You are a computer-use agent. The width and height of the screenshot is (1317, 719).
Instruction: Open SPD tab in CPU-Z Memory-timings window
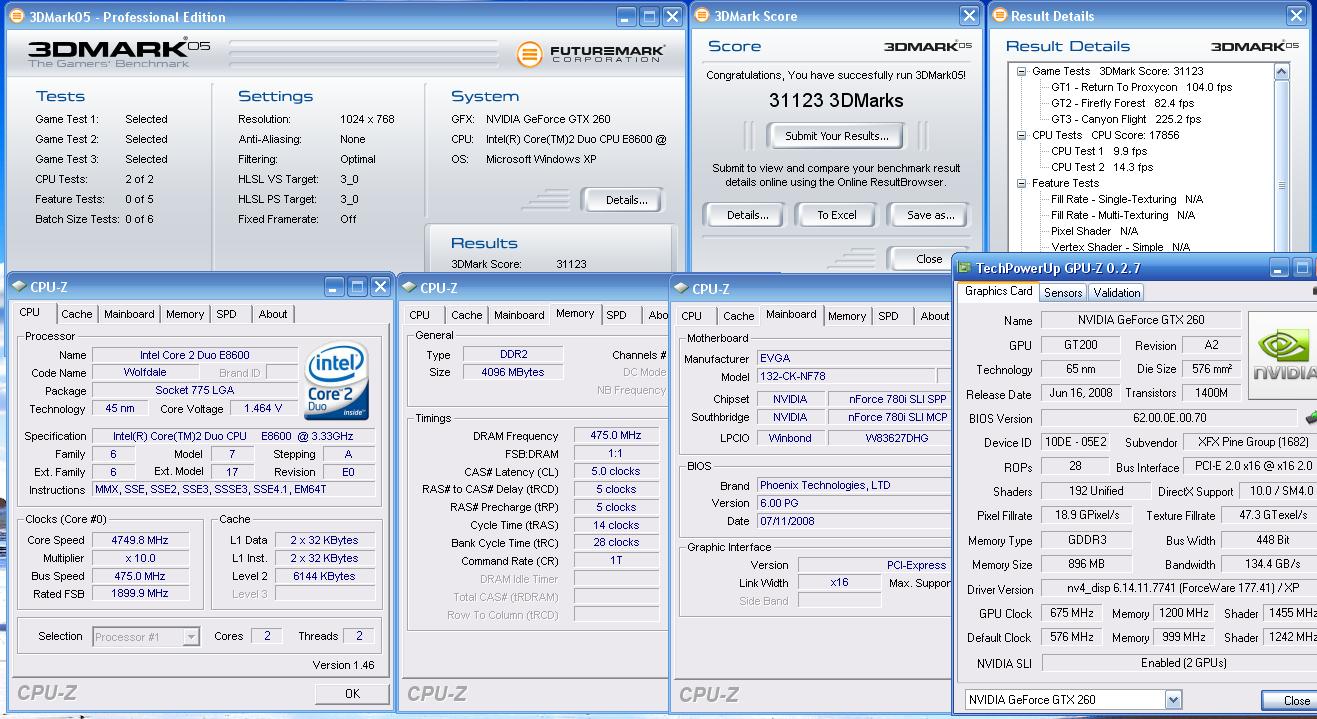coord(617,315)
